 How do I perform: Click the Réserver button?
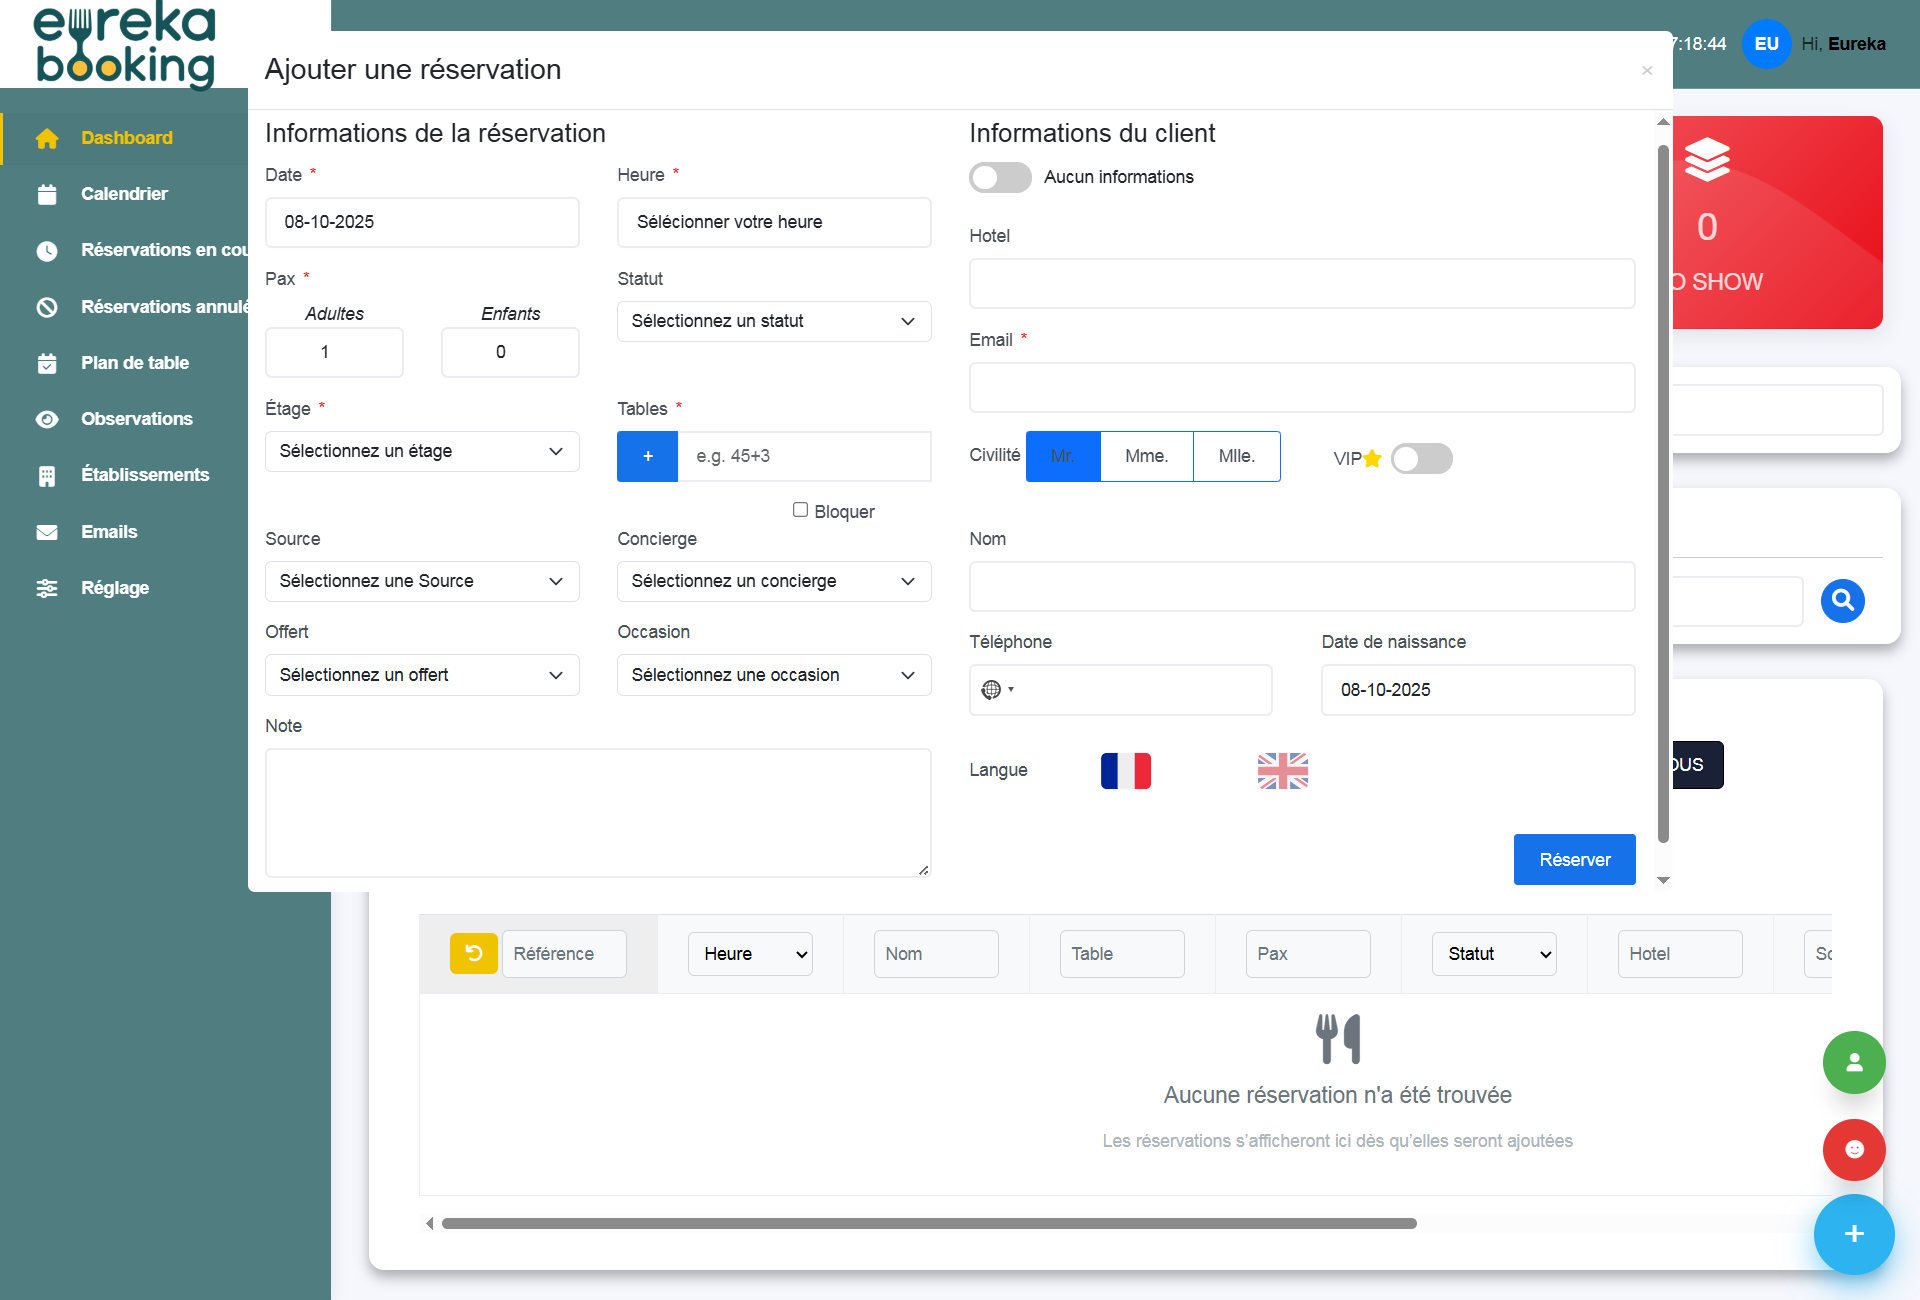click(1574, 860)
